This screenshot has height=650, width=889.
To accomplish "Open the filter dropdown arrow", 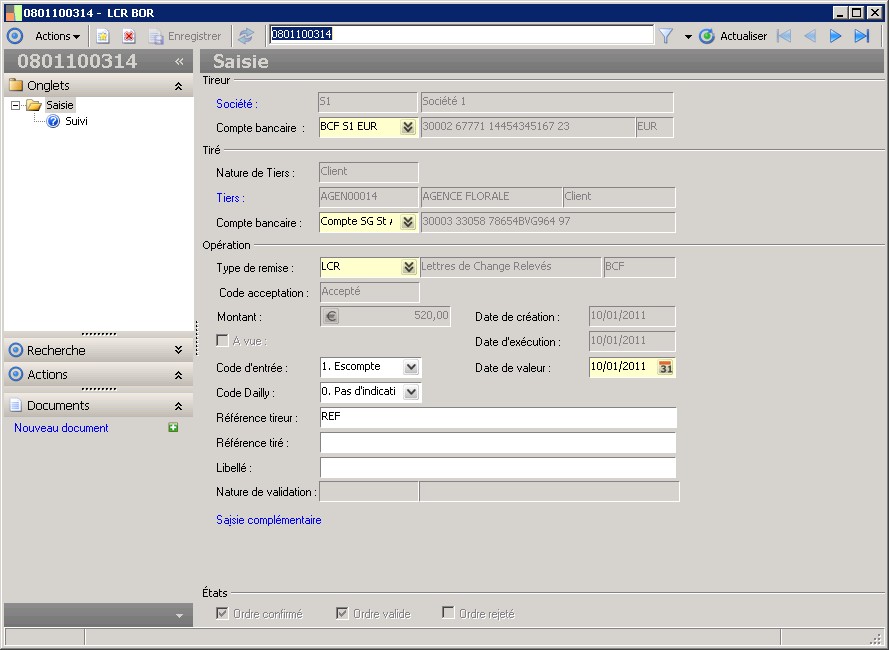I will tap(688, 37).
